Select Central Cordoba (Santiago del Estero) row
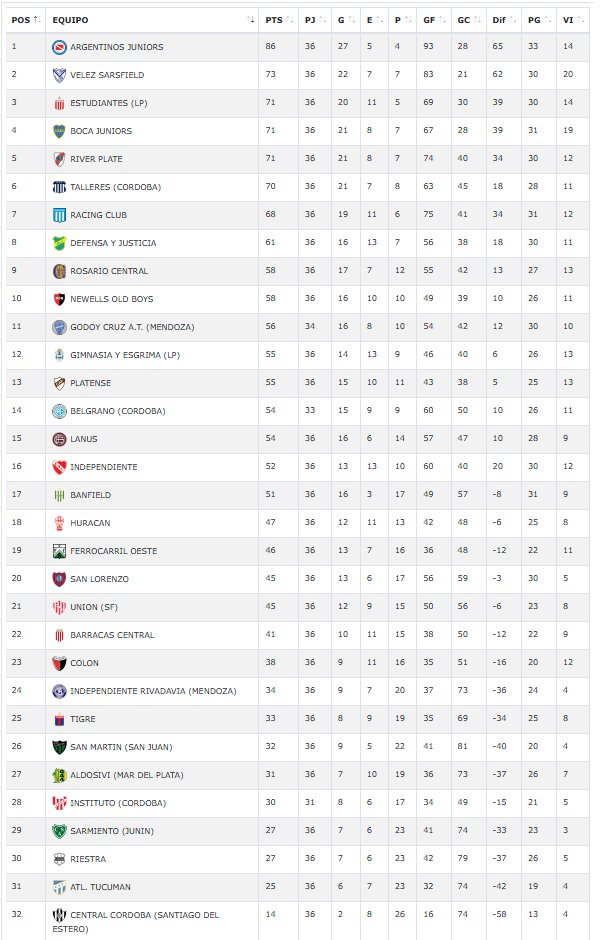 300,921
